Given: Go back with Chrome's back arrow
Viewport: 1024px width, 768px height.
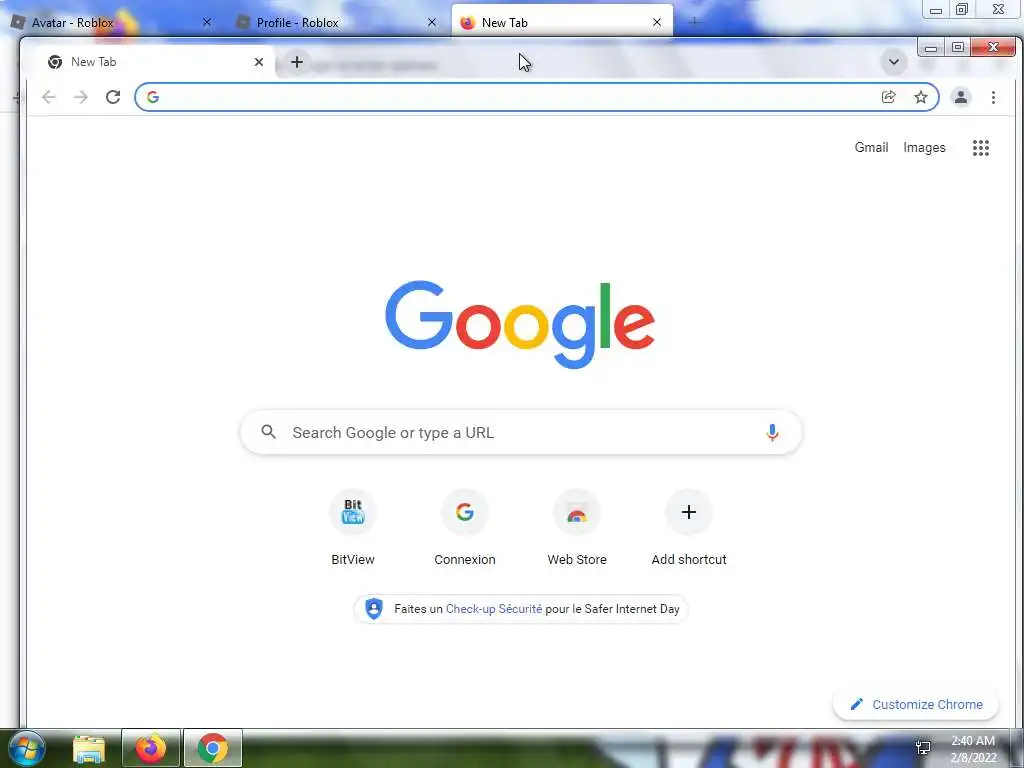Looking at the screenshot, I should pyautogui.click(x=49, y=97).
